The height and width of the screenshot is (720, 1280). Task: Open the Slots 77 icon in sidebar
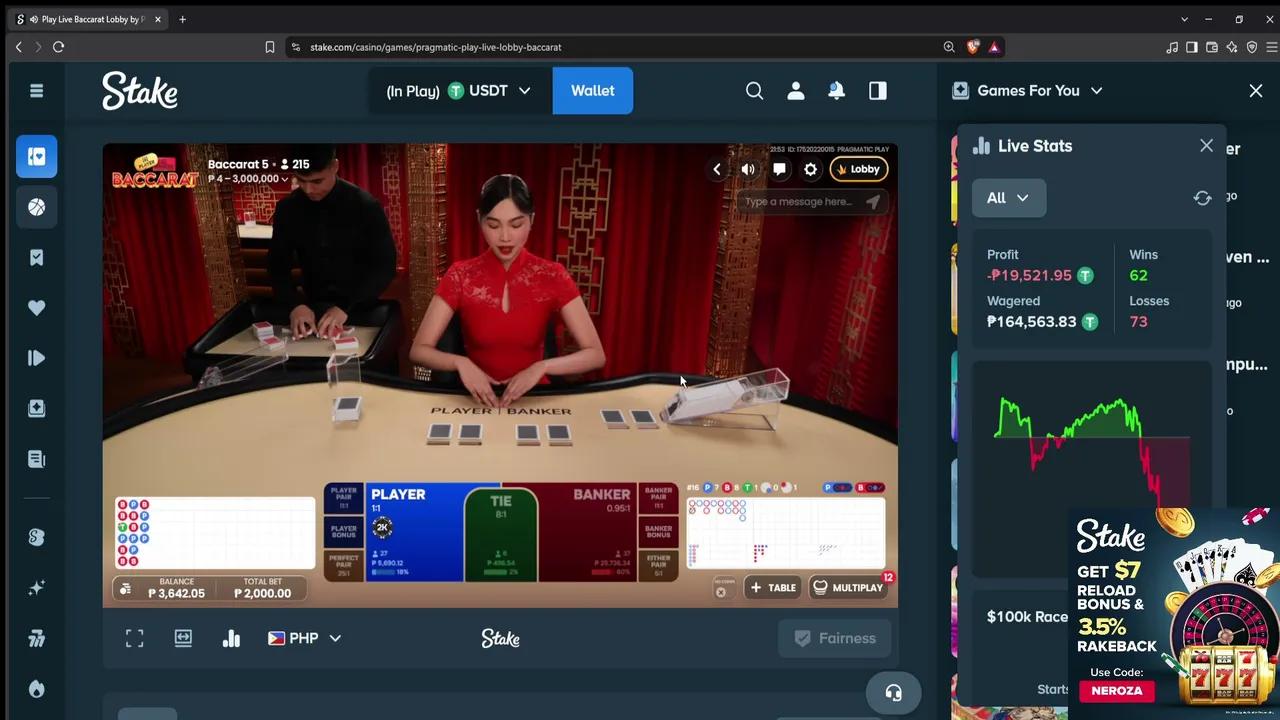[x=37, y=638]
